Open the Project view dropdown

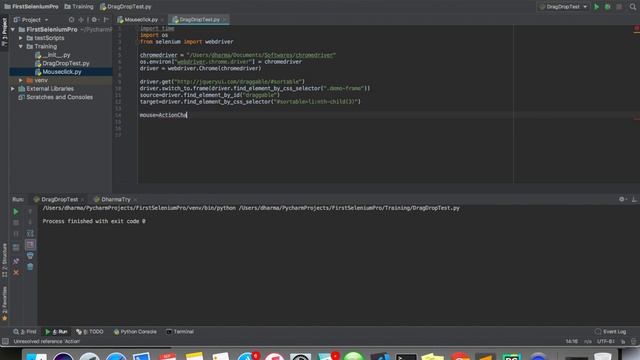click(x=31, y=20)
